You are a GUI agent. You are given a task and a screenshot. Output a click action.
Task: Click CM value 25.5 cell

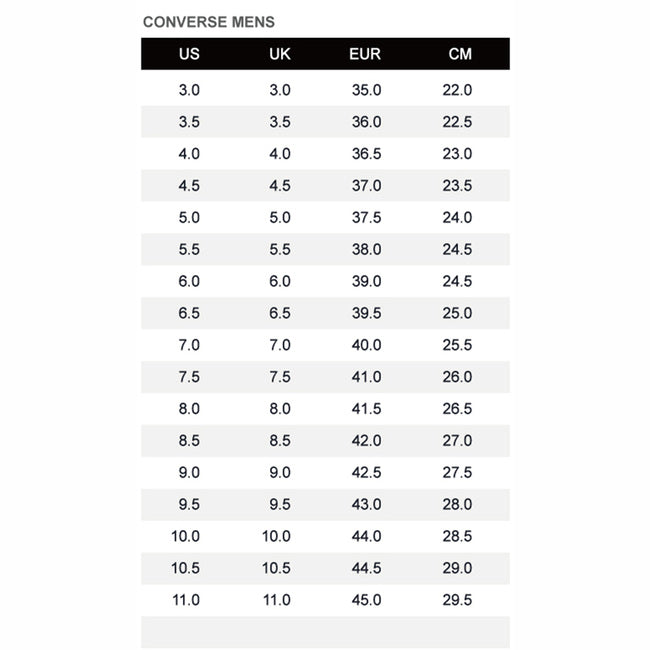pos(457,345)
